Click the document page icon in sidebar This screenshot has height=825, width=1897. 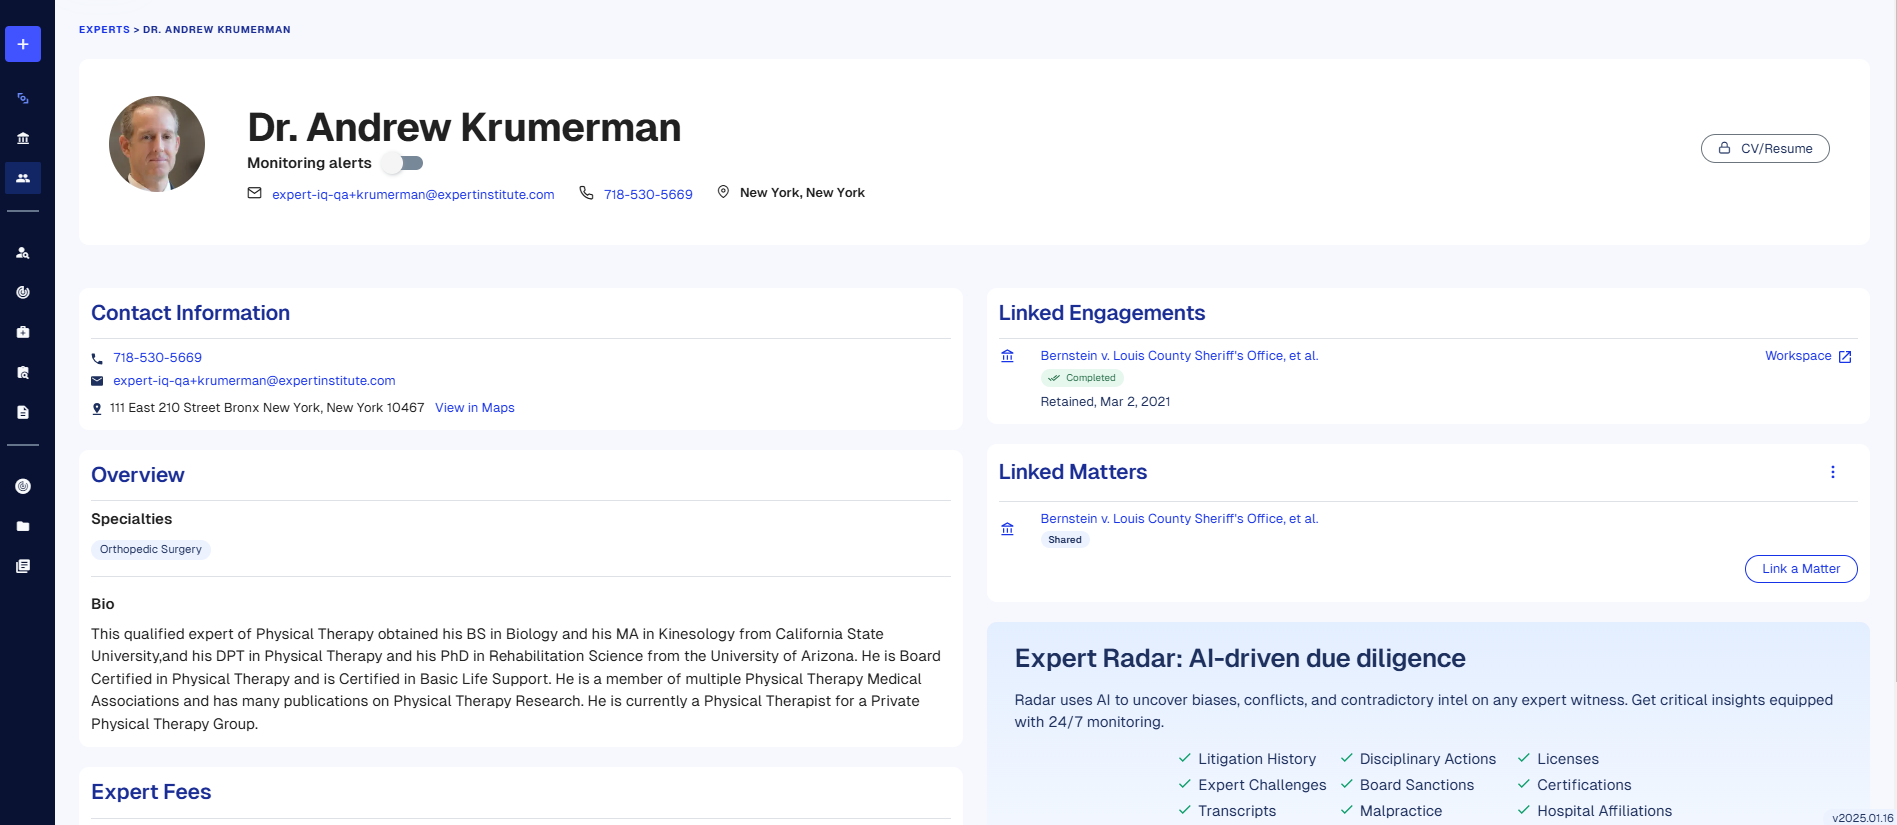[23, 412]
